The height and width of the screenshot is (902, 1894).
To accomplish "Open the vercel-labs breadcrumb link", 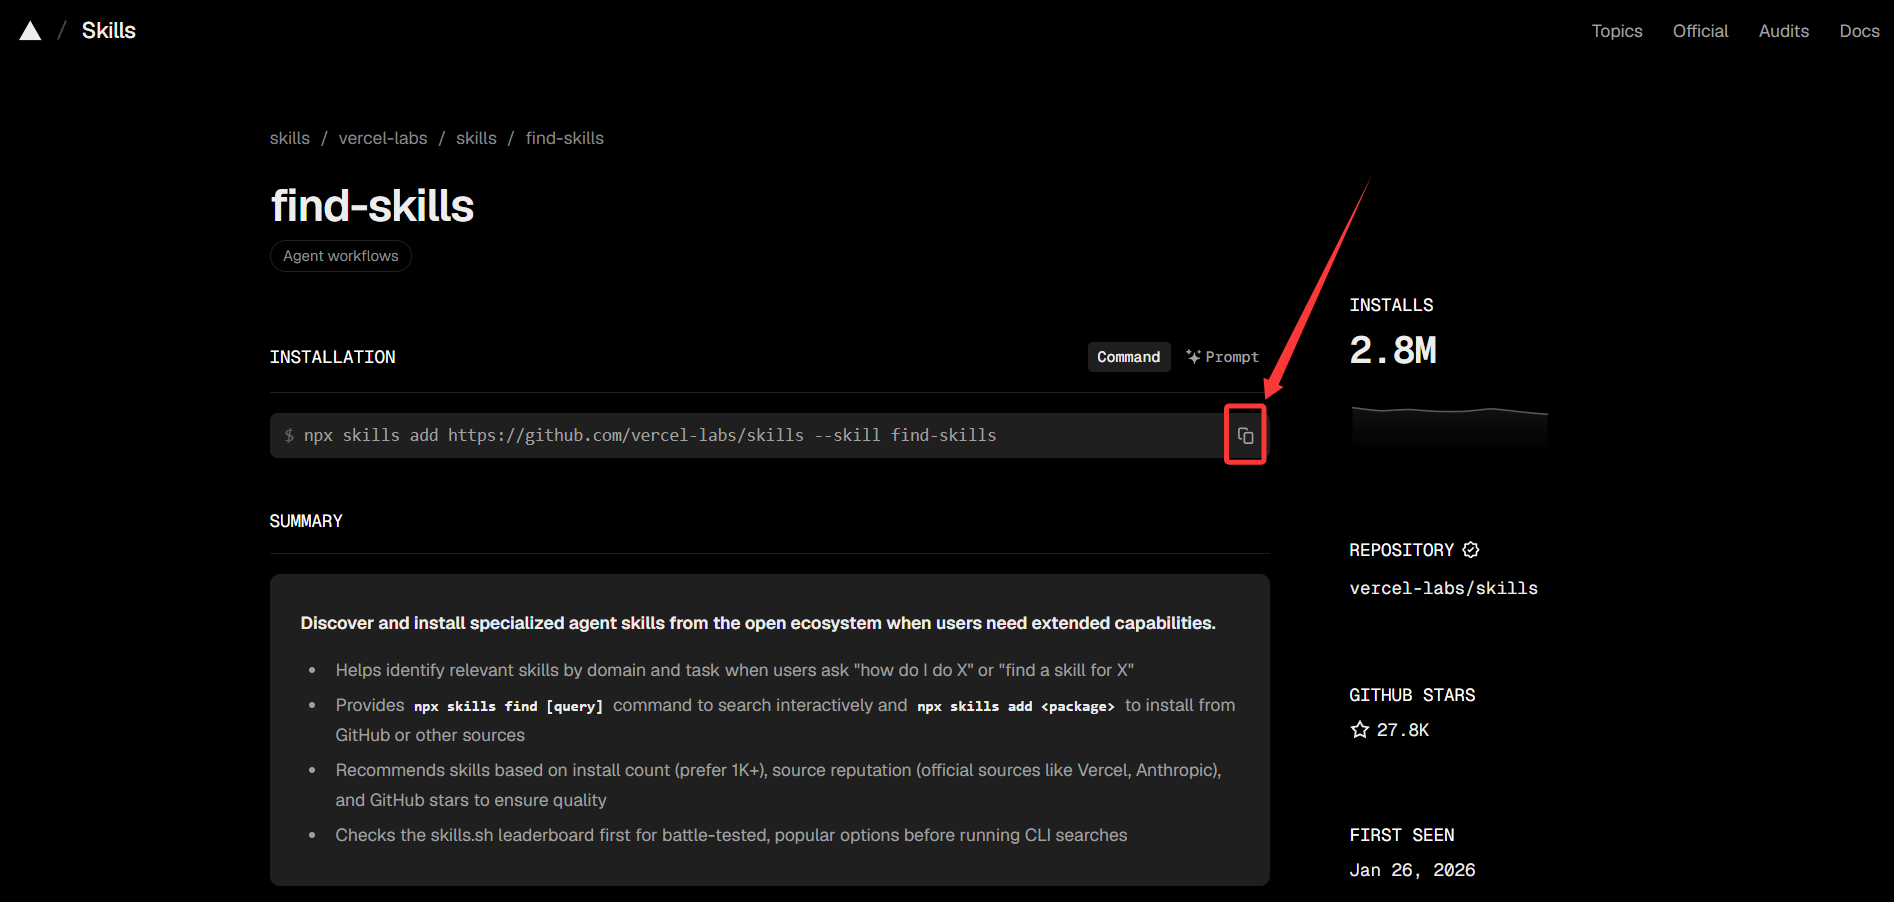I will tap(383, 138).
